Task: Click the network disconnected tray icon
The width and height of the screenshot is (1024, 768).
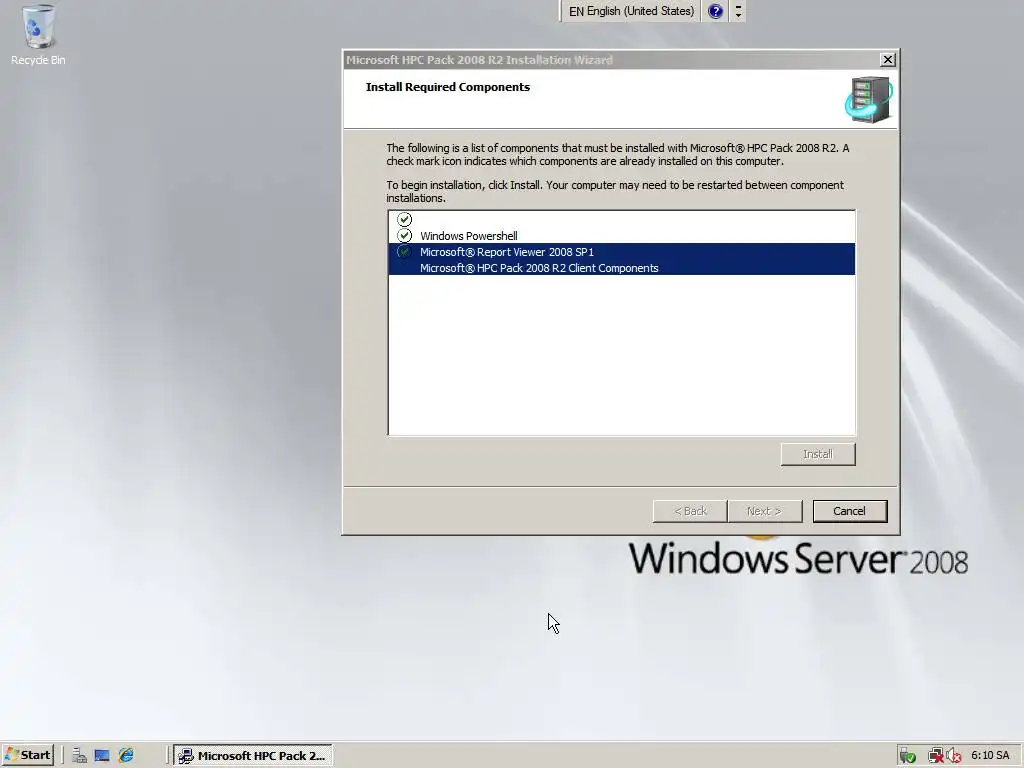Action: tap(936, 756)
